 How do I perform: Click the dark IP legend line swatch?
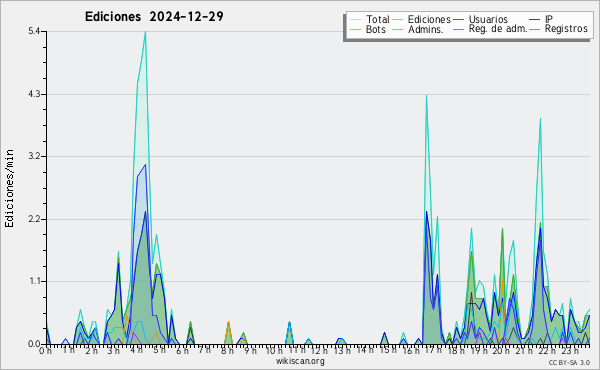click(534, 20)
